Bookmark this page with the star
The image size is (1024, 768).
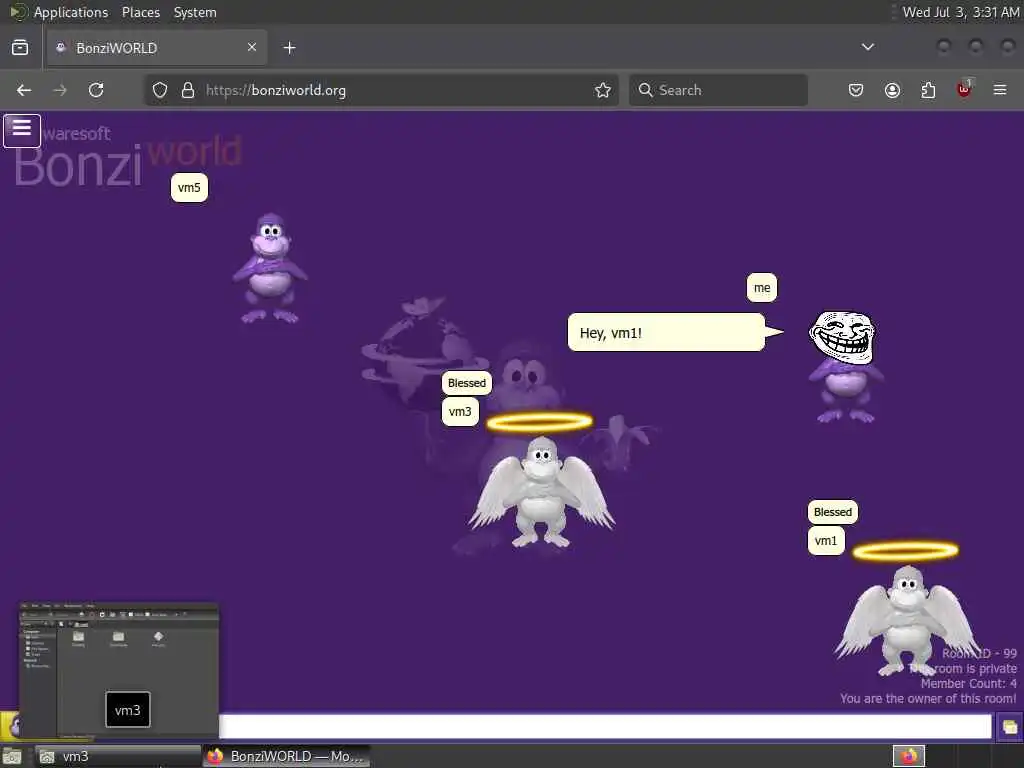pos(603,90)
